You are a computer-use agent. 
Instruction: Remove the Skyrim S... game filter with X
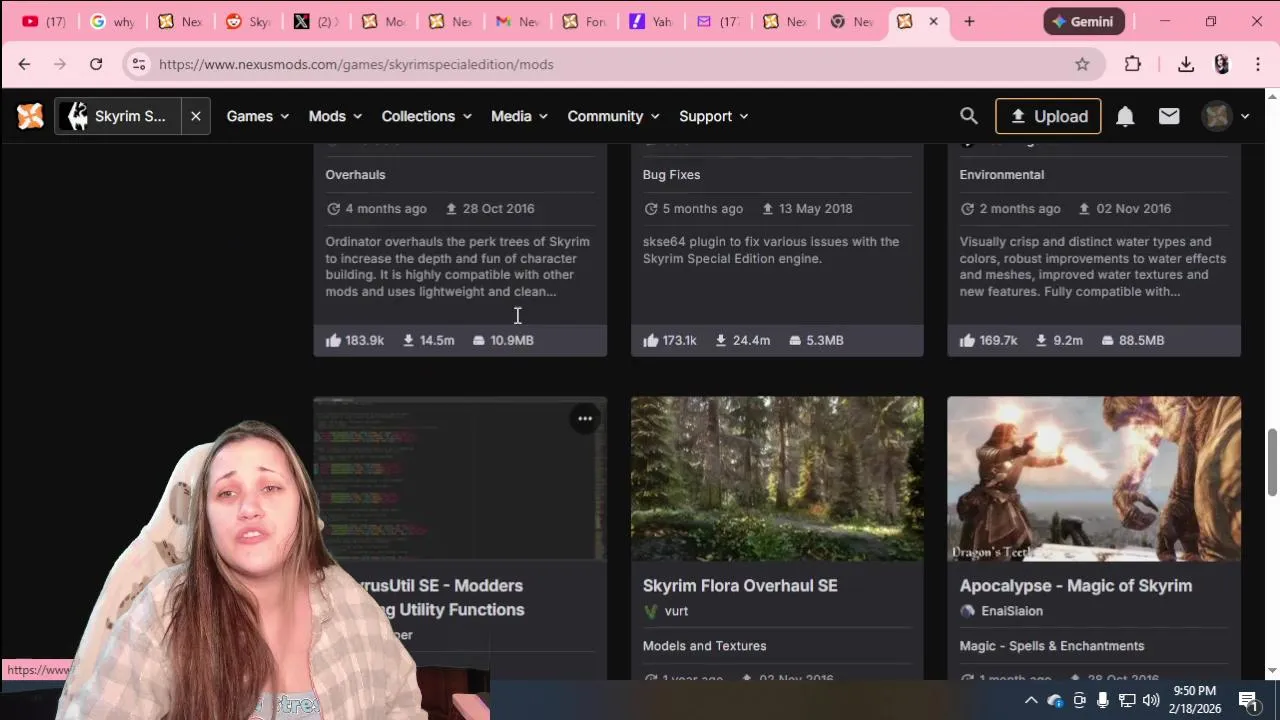tap(196, 116)
